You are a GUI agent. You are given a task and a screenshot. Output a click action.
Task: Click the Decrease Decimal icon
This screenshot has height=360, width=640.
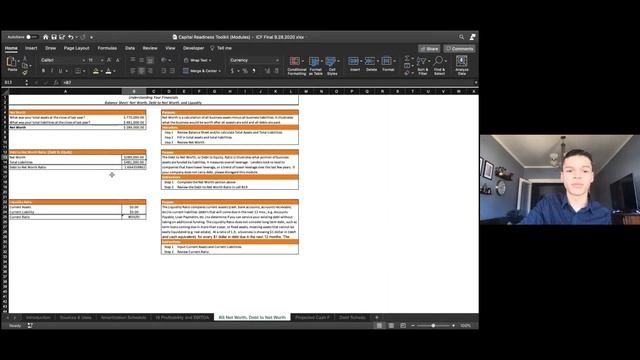coord(276,71)
